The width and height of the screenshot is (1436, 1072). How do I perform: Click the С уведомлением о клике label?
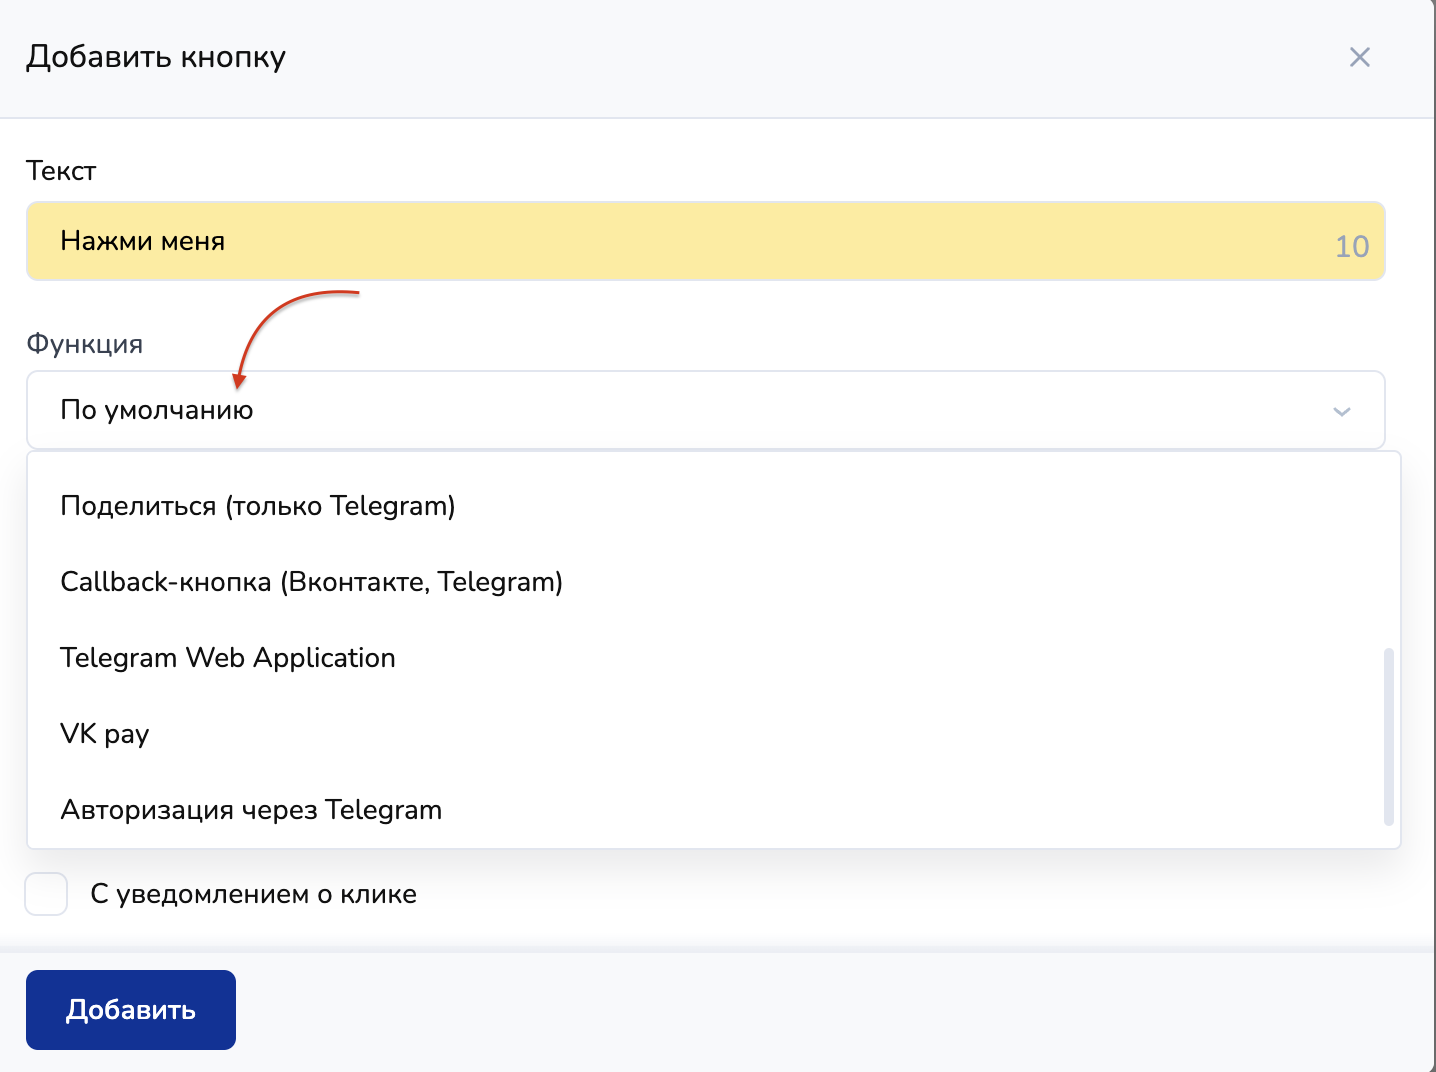[253, 894]
